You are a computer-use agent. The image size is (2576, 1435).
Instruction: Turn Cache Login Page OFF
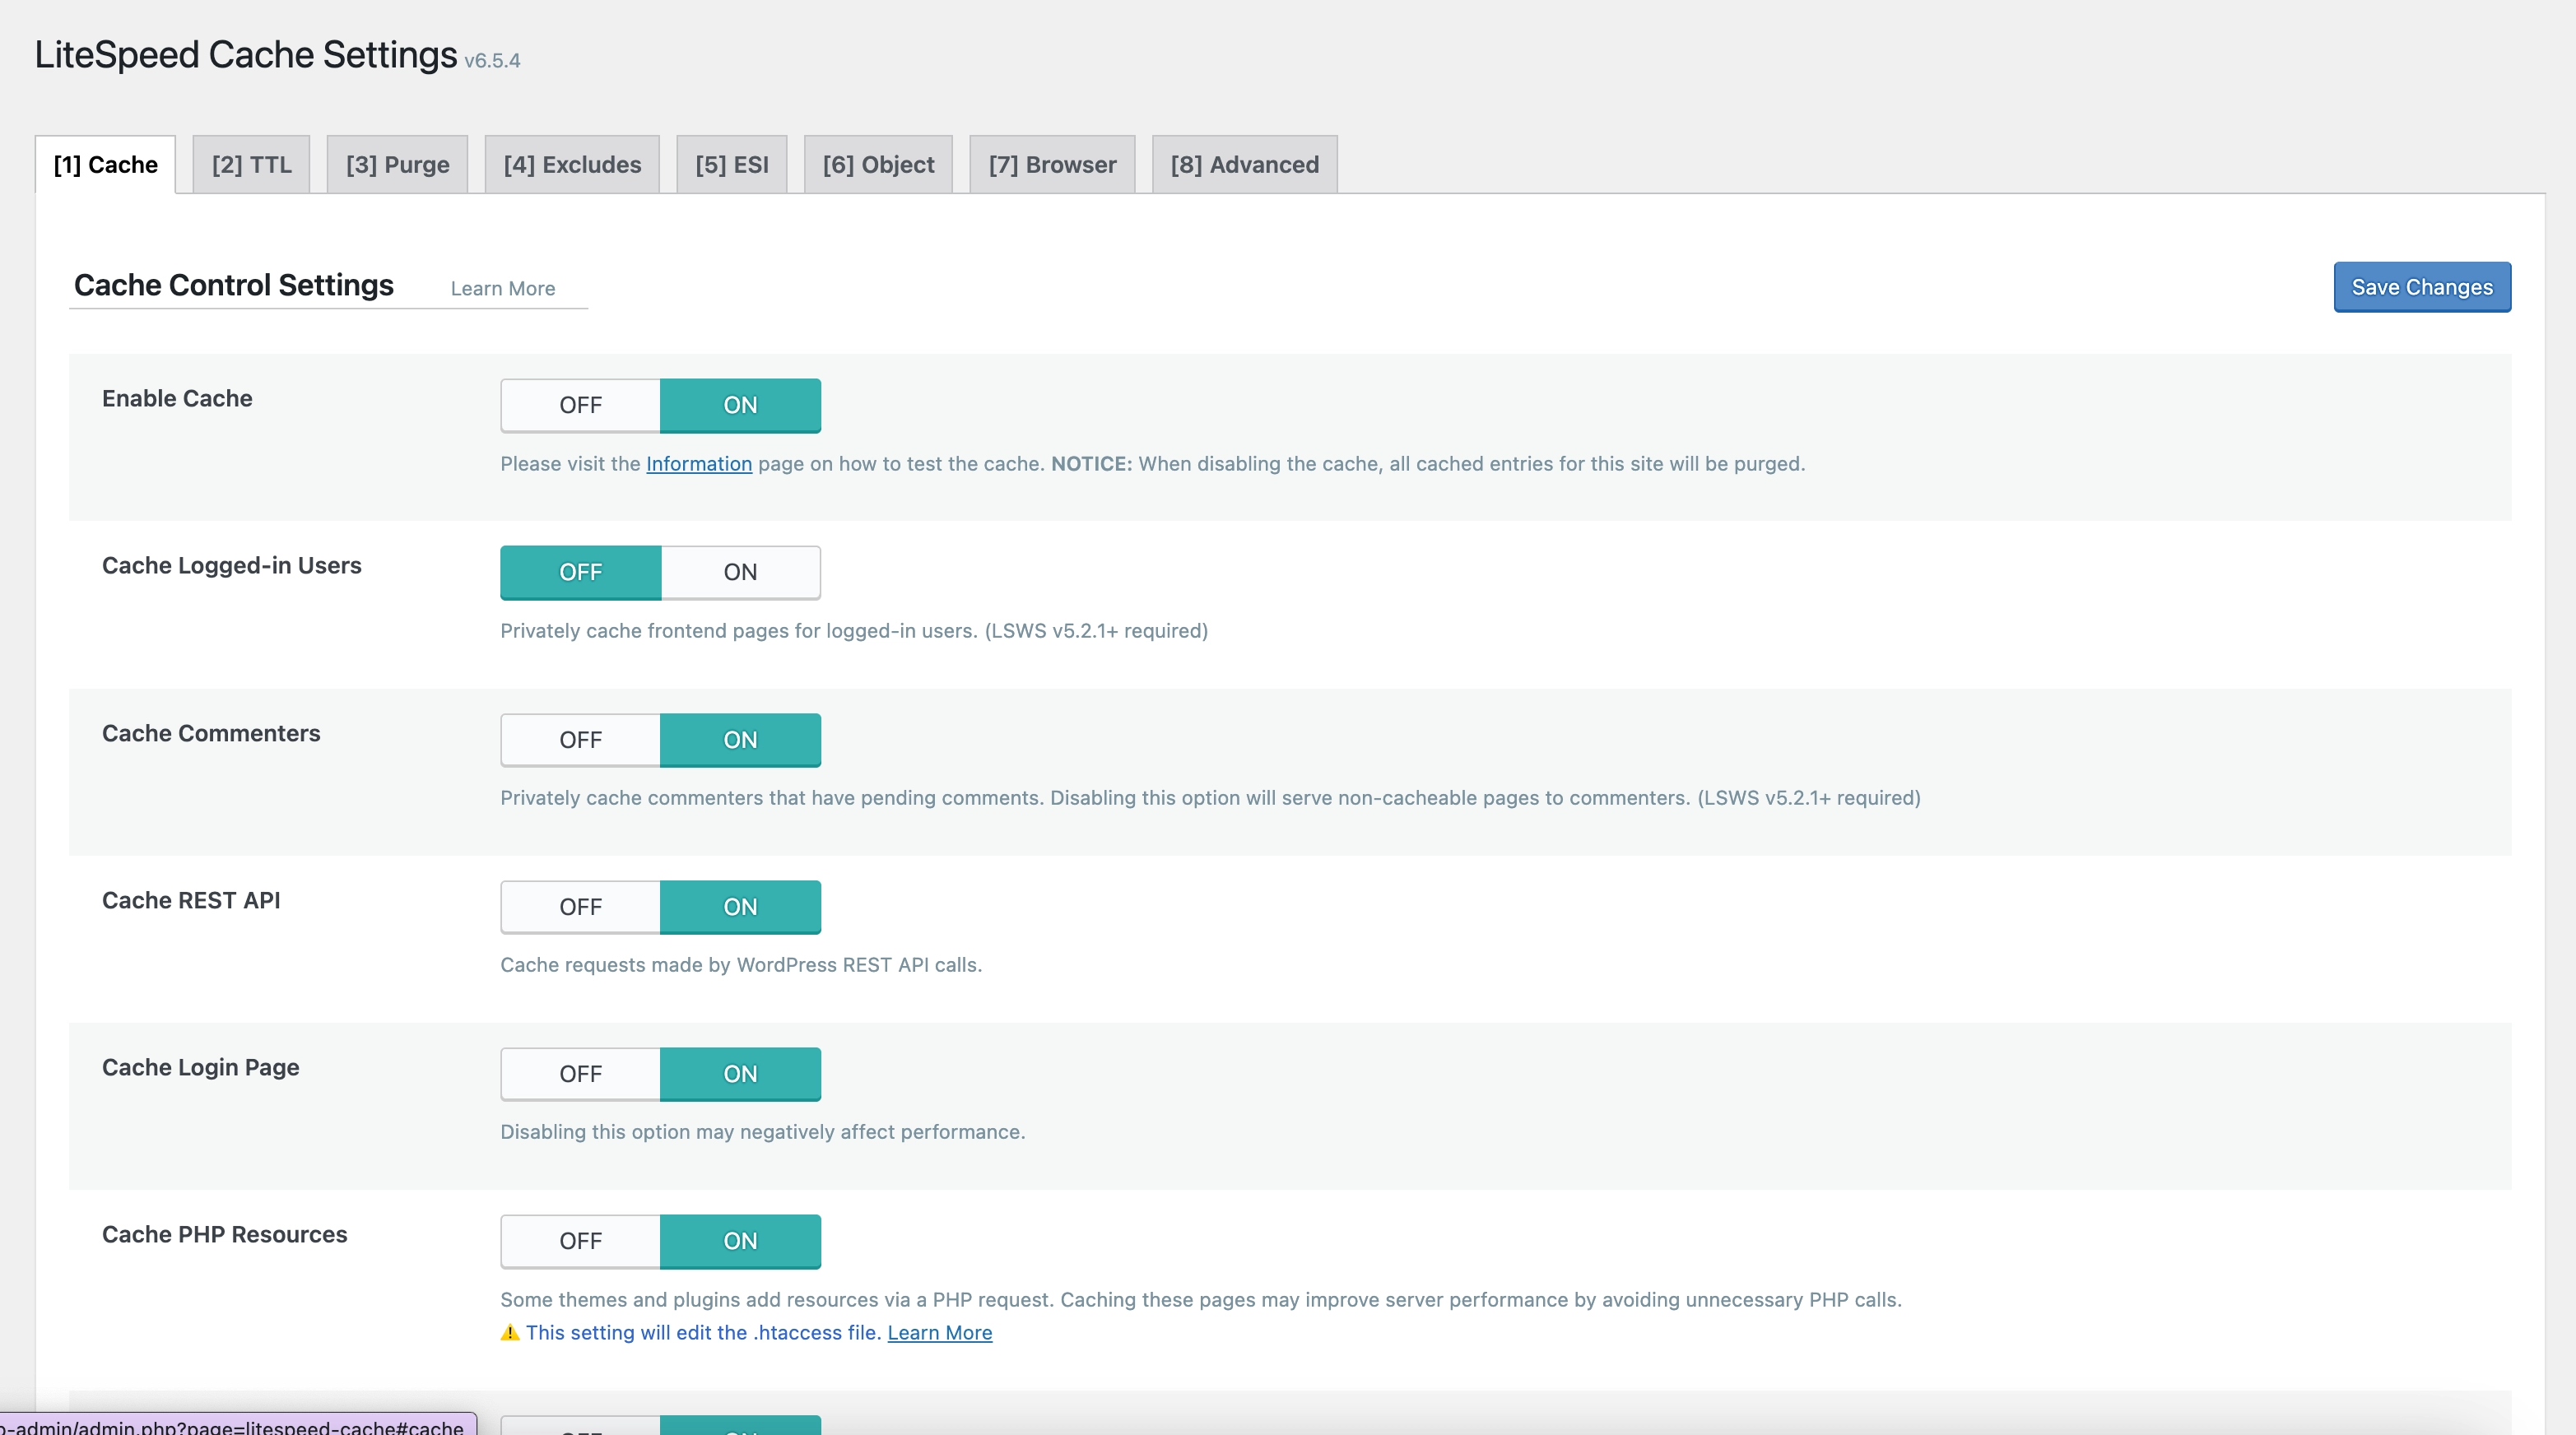pos(580,1074)
